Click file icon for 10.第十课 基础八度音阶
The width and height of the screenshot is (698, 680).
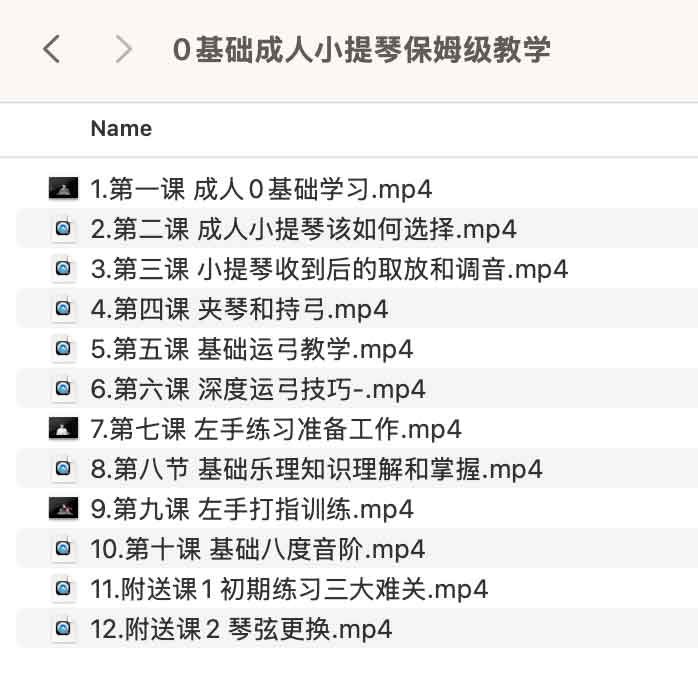click(x=63, y=549)
